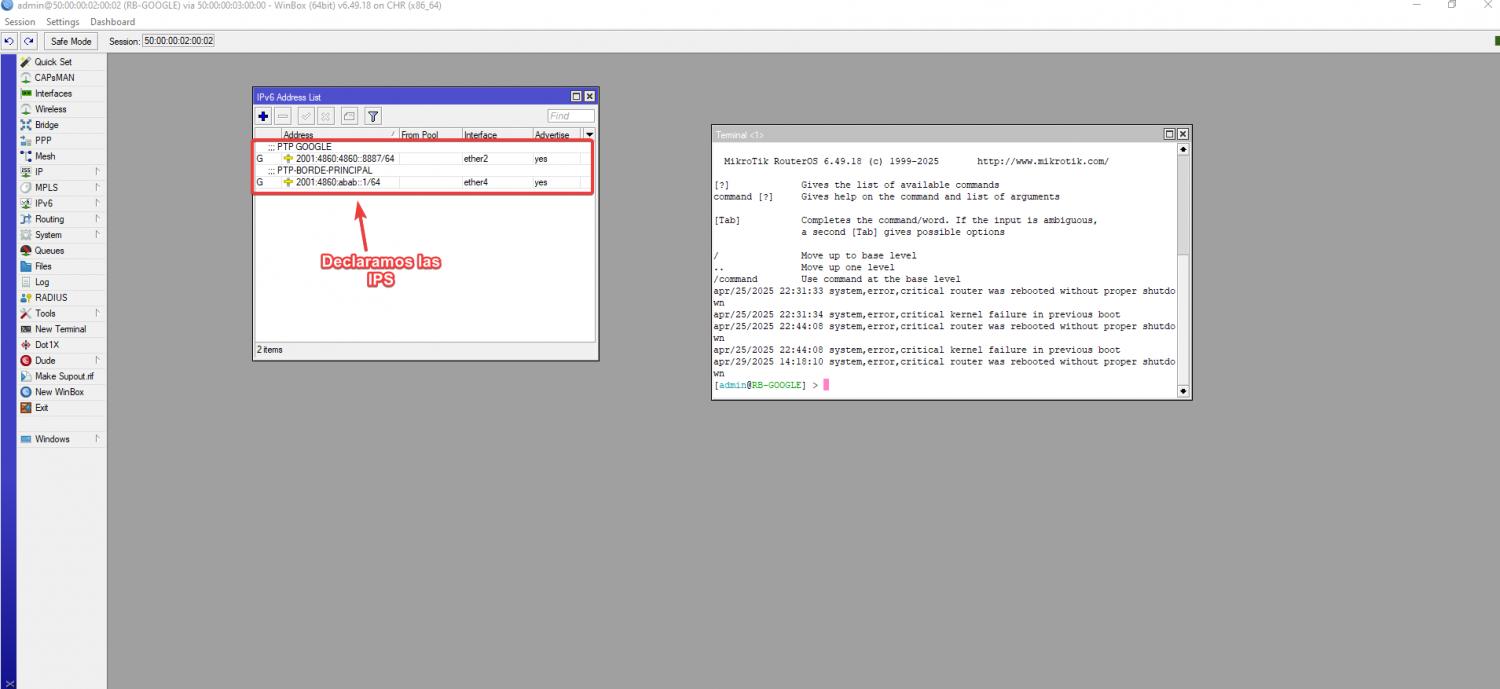Open the Session menu

[x=19, y=22]
